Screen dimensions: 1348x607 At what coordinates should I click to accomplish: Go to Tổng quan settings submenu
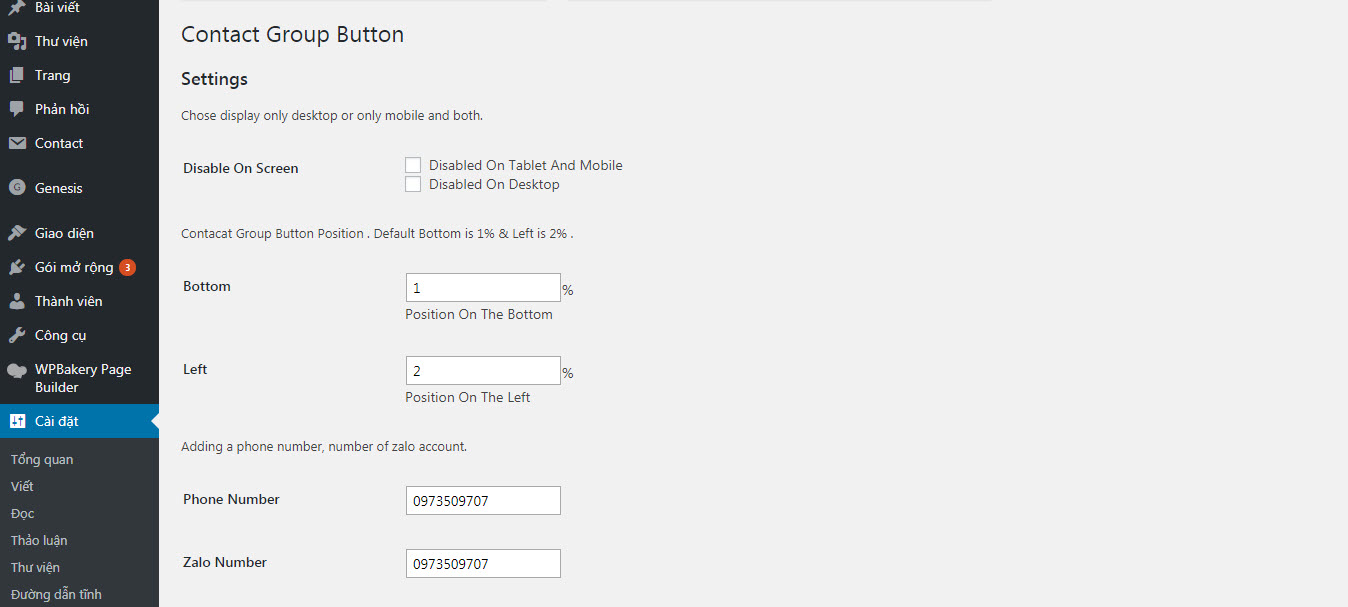tap(42, 459)
